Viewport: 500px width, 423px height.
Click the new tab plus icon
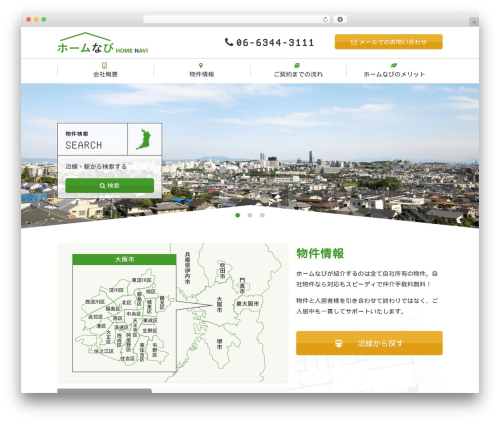[x=474, y=22]
